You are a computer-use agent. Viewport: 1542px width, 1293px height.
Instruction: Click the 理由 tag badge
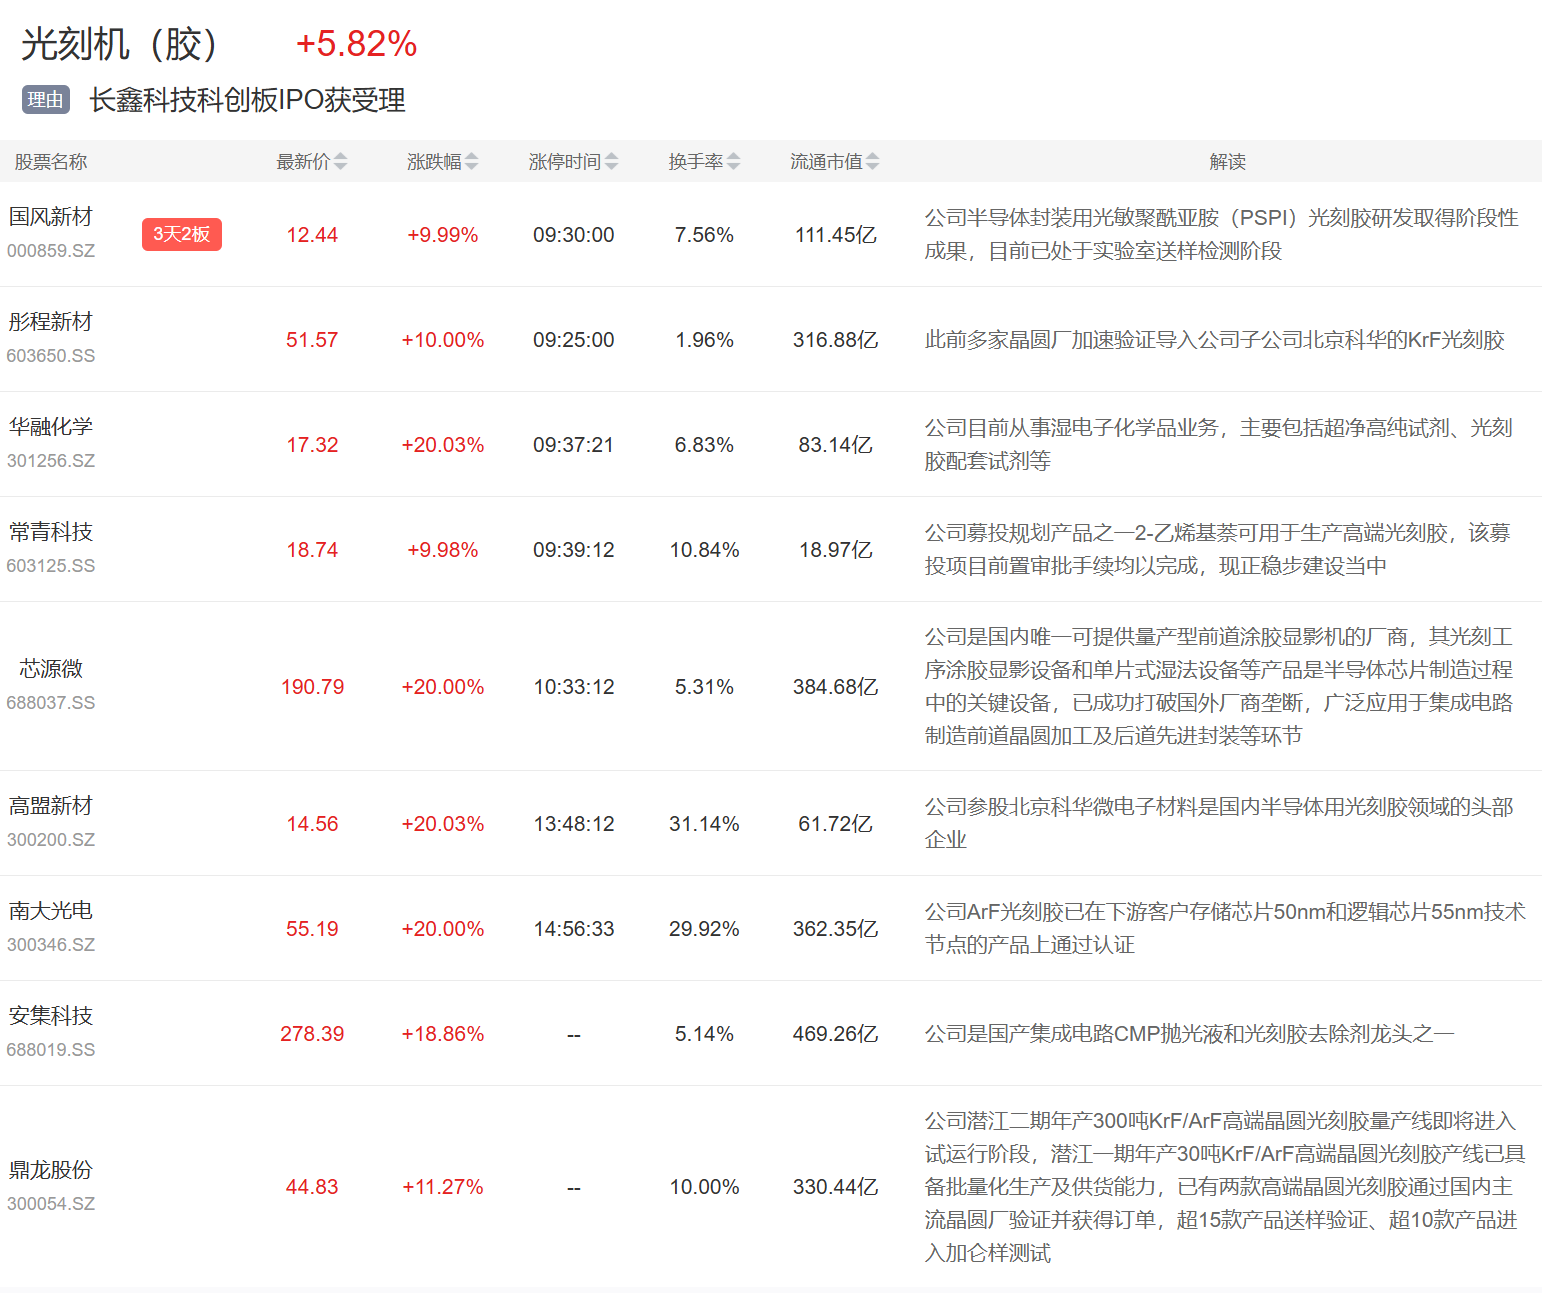pyautogui.click(x=45, y=100)
